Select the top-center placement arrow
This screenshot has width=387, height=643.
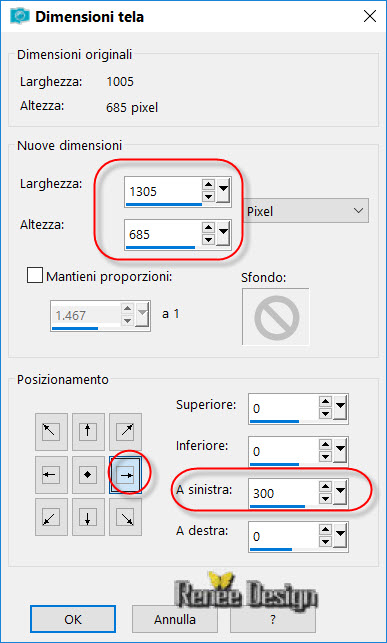point(88,432)
